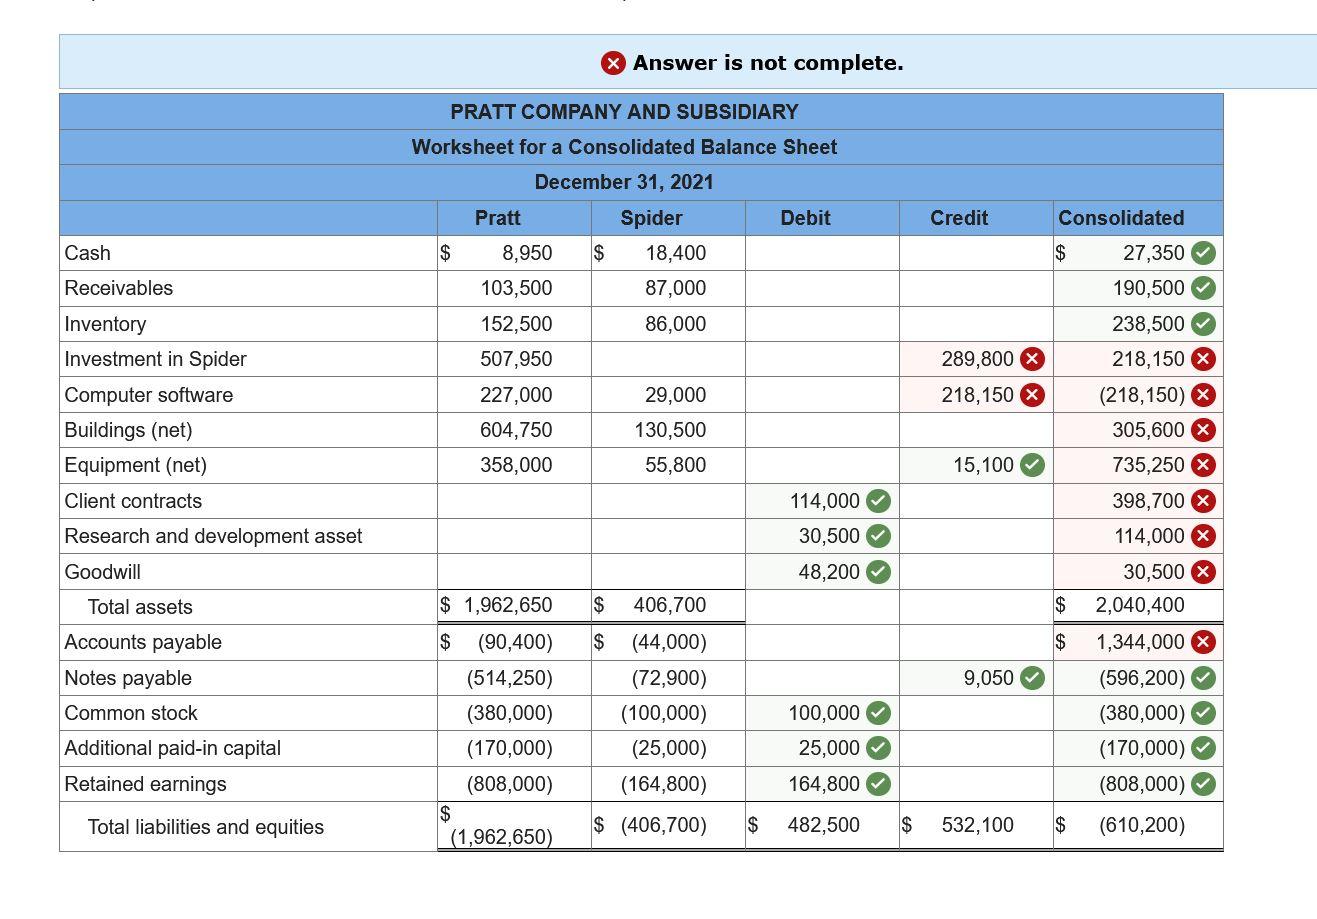
Task: Click green check next to debit 114,000
Action: point(878,501)
